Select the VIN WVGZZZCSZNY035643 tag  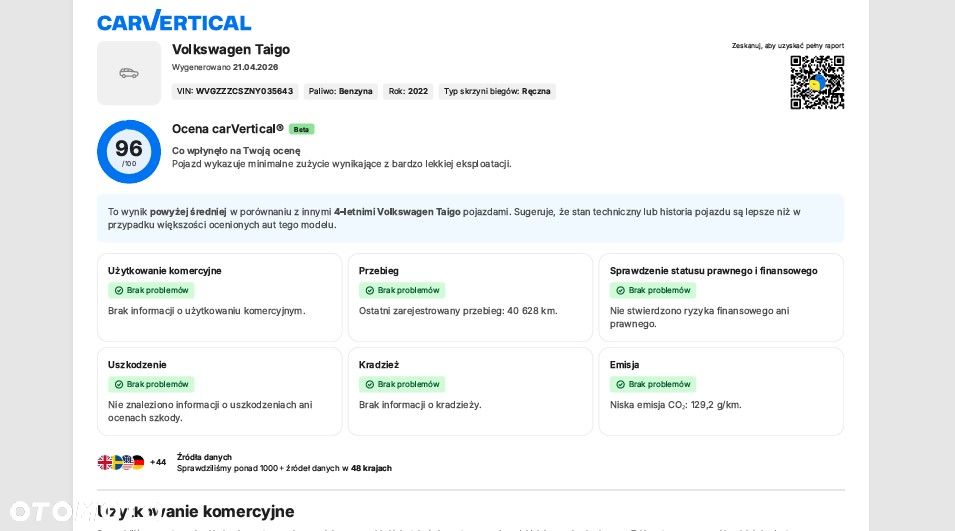click(x=235, y=91)
